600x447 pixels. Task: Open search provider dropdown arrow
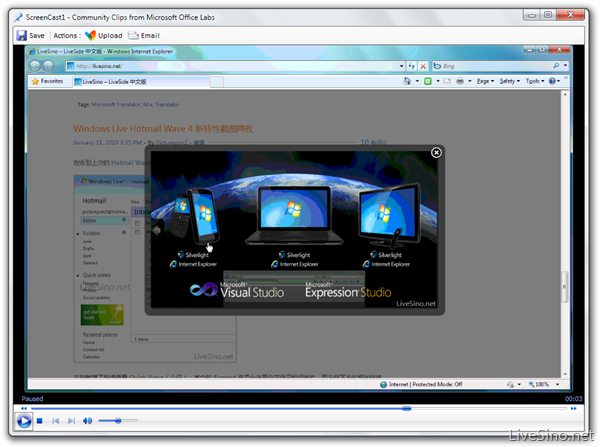click(x=565, y=66)
